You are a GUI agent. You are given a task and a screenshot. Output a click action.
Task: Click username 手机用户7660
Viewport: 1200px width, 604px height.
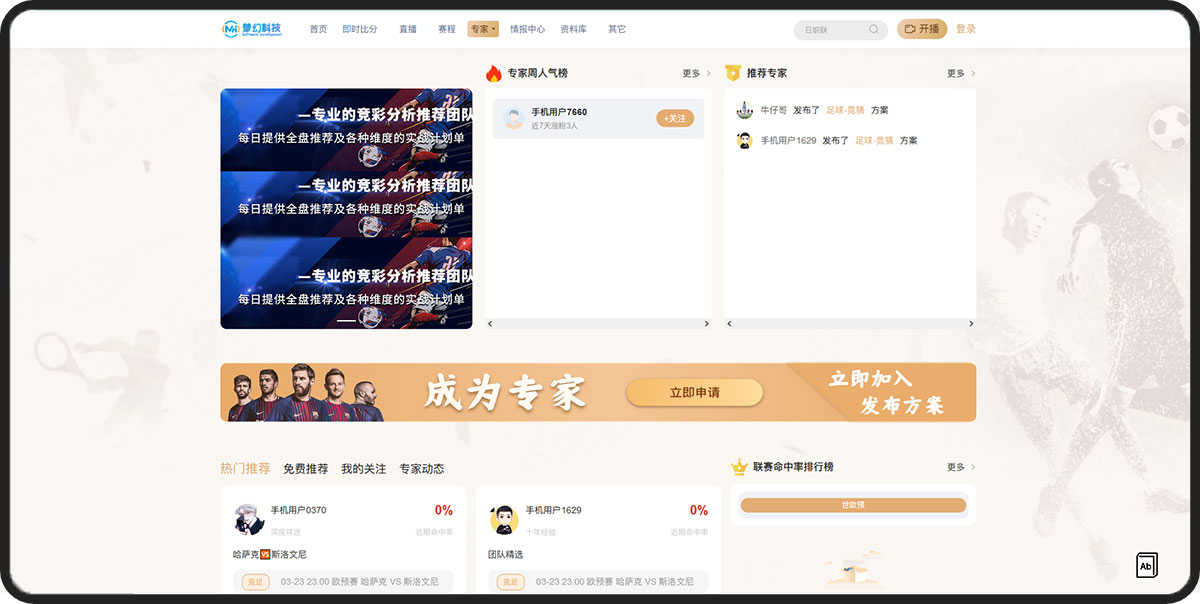click(559, 112)
